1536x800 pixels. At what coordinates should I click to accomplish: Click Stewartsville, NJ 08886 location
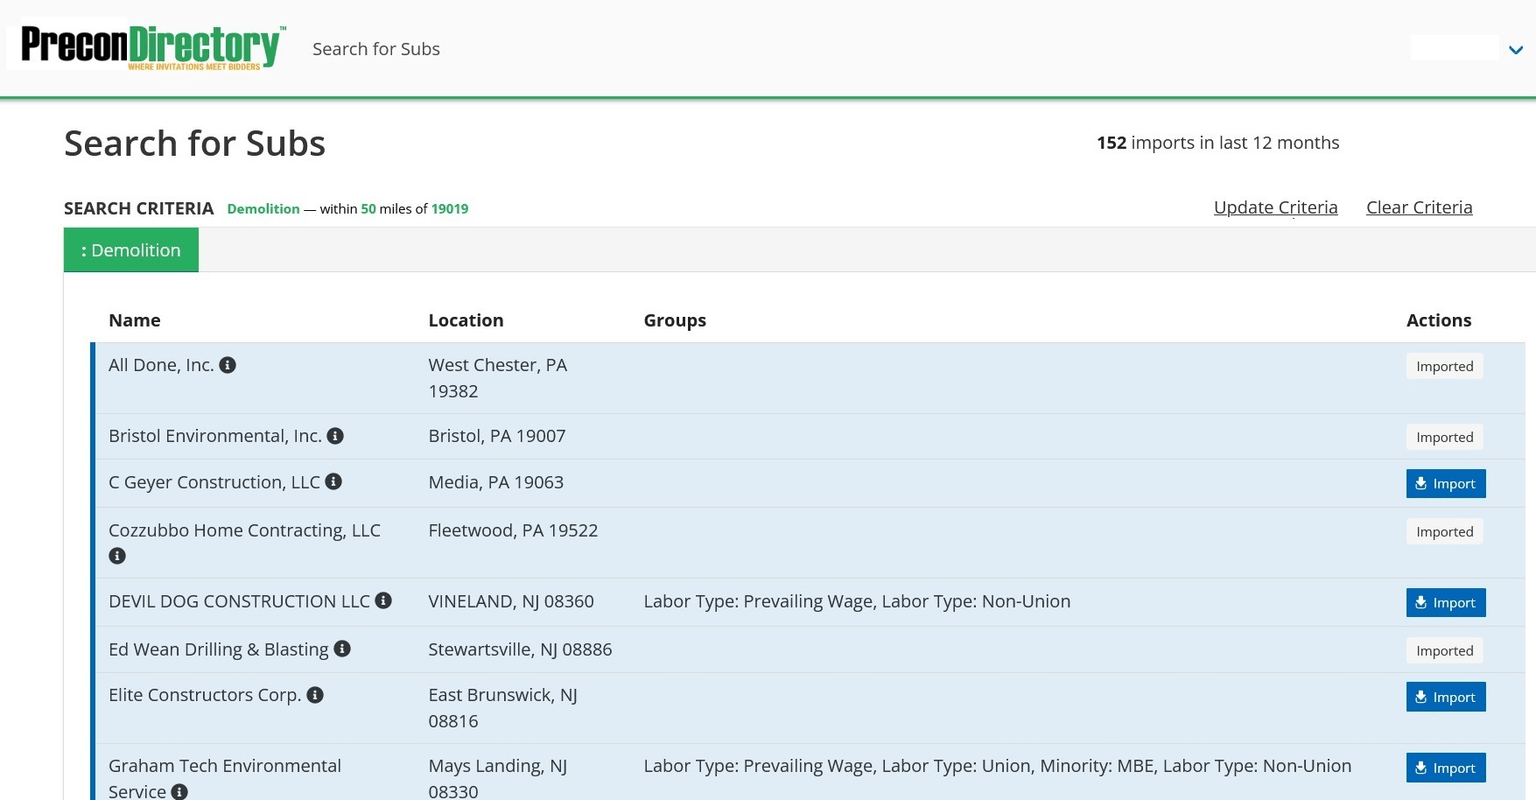coord(520,649)
